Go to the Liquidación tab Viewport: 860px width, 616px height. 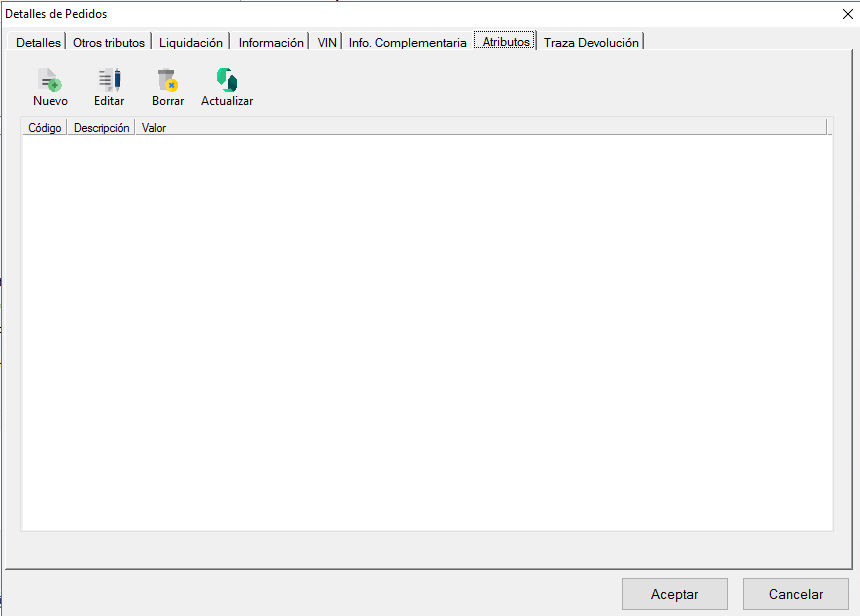click(x=191, y=43)
